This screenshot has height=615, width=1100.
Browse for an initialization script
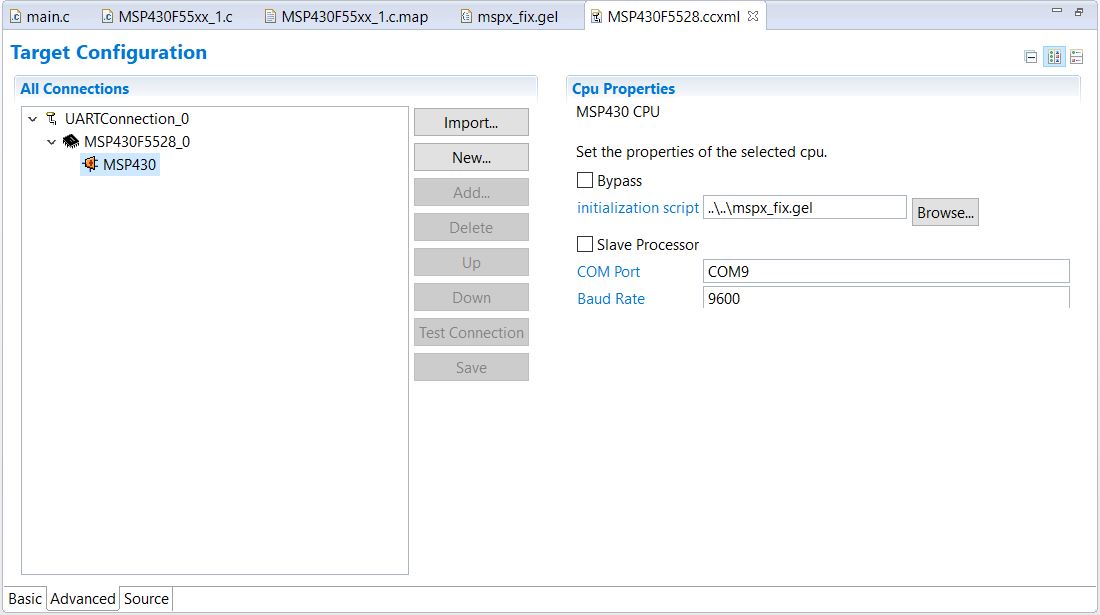click(945, 212)
